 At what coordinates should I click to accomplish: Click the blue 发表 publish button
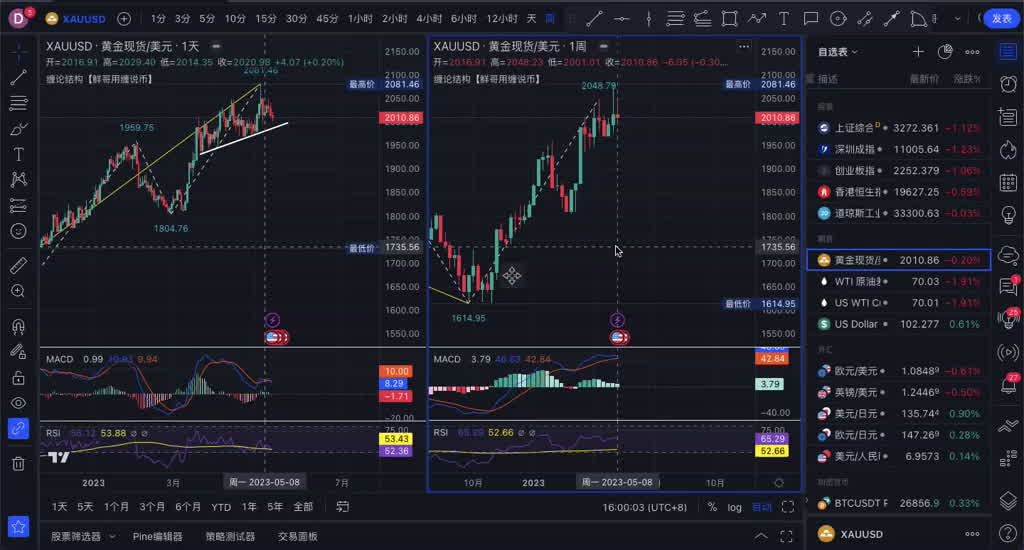[x=1001, y=18]
